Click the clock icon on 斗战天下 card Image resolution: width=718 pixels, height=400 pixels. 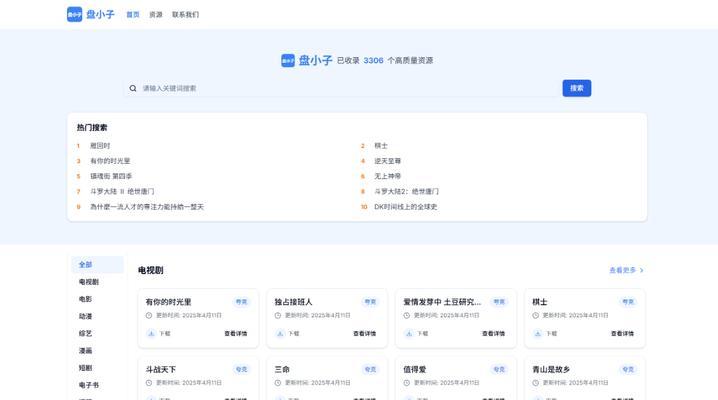point(149,383)
